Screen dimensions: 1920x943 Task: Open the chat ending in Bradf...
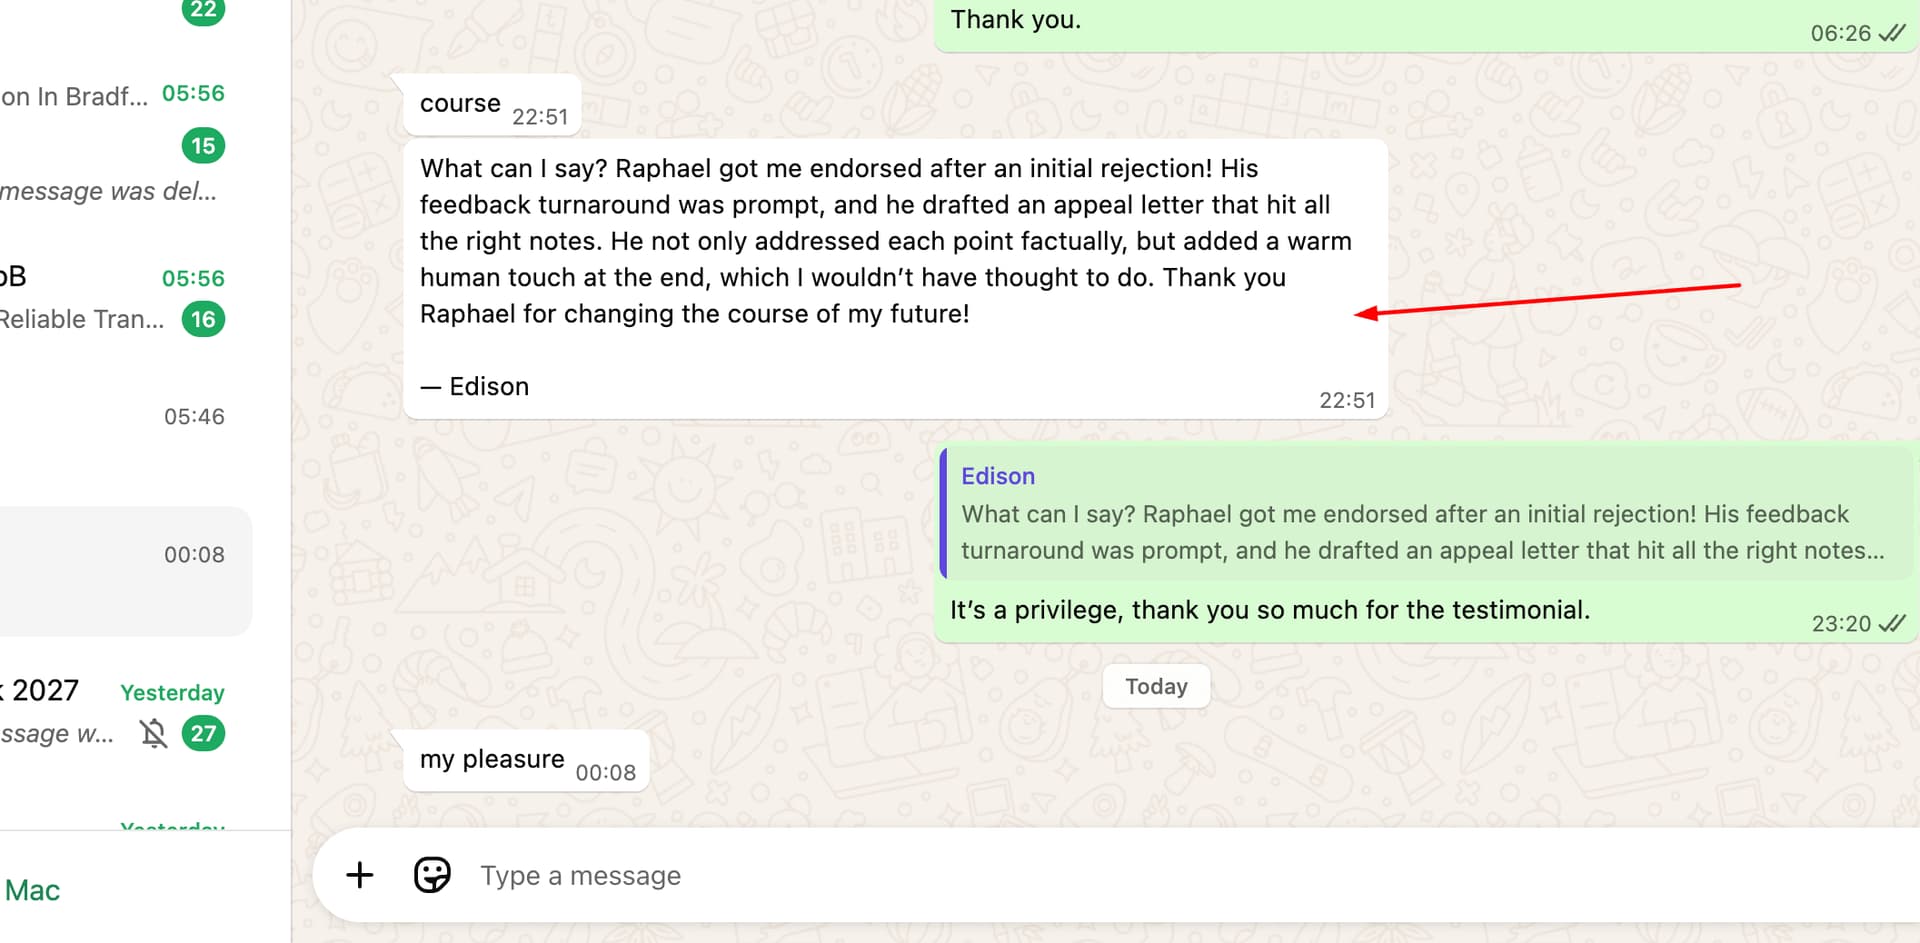click(x=75, y=97)
